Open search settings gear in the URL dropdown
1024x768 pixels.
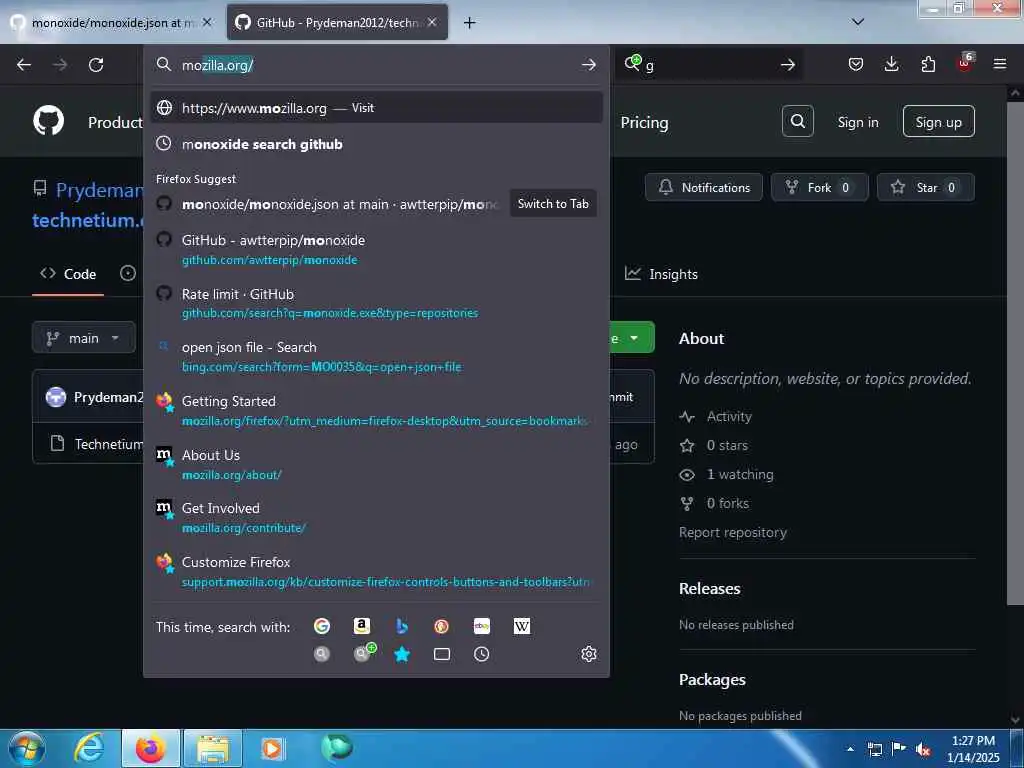(588, 654)
